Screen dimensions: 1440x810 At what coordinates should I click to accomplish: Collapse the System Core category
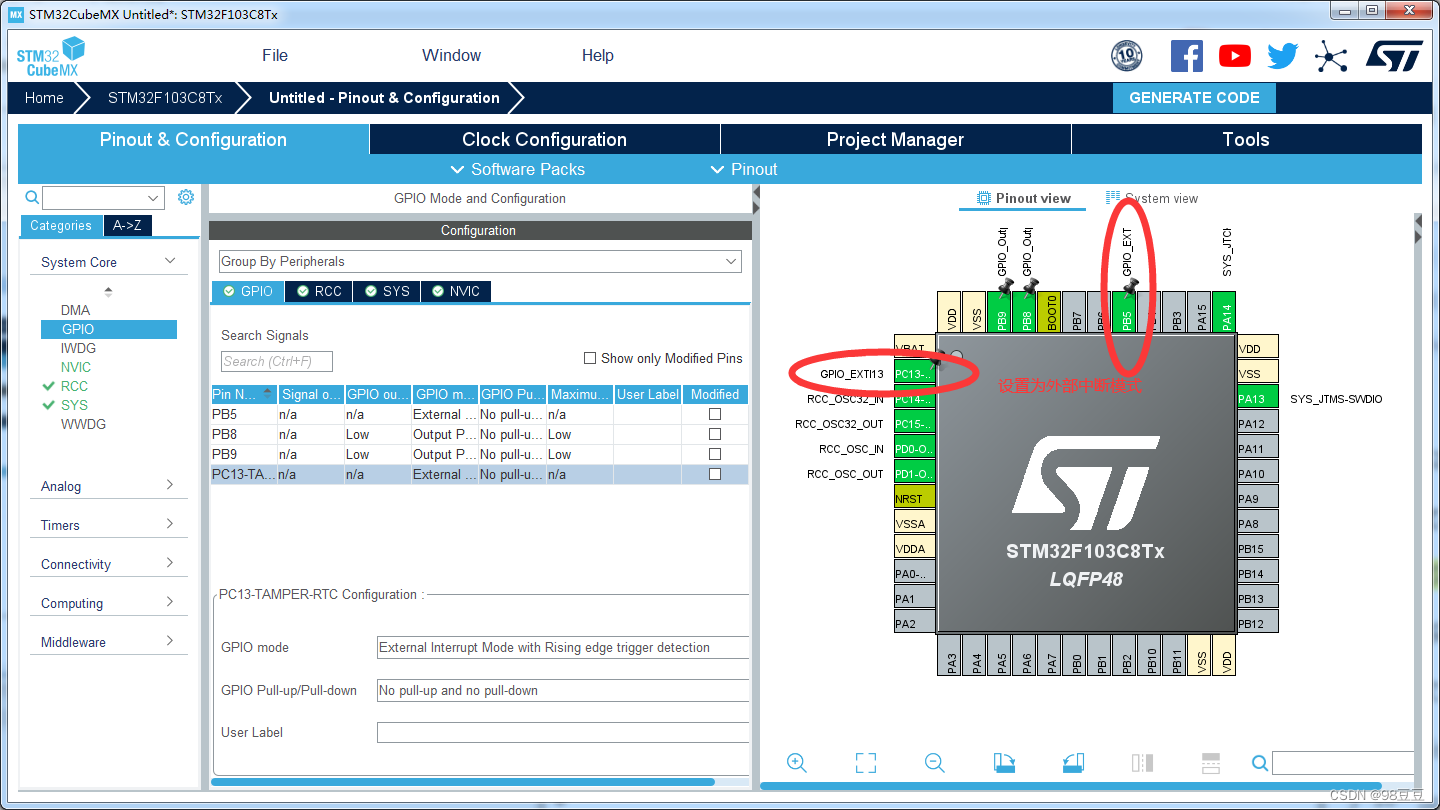click(170, 261)
